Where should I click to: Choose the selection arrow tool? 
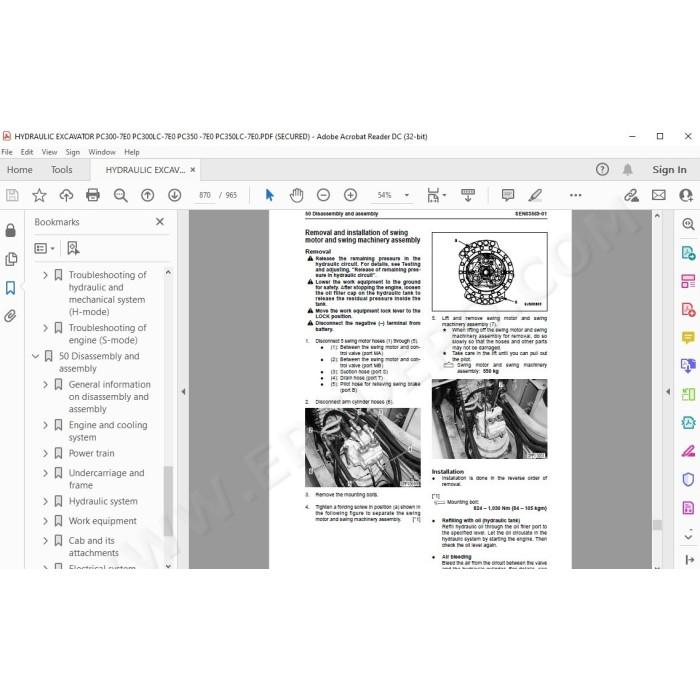[269, 195]
